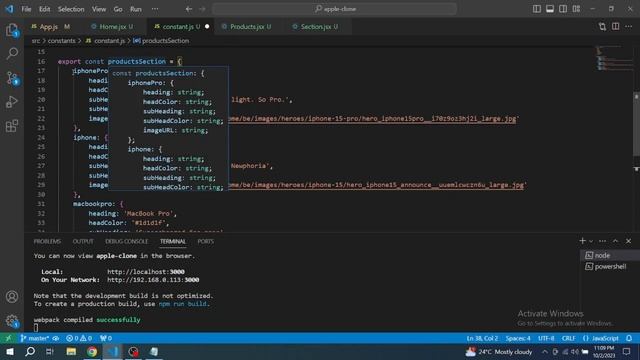The width and height of the screenshot is (640, 360).
Task: Toggle primary side bar layout icon
Action: (537, 9)
